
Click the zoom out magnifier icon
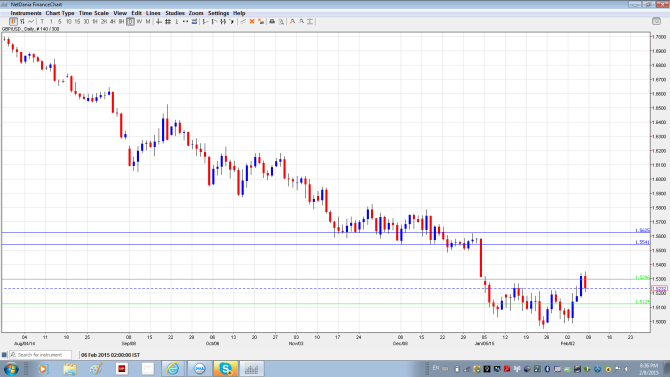(301, 21)
